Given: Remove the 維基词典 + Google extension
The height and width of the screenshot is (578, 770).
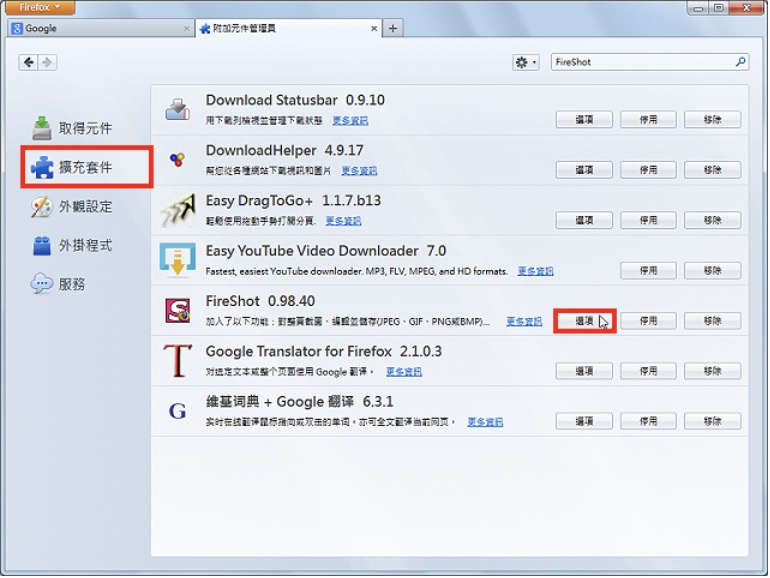Looking at the screenshot, I should coord(713,421).
